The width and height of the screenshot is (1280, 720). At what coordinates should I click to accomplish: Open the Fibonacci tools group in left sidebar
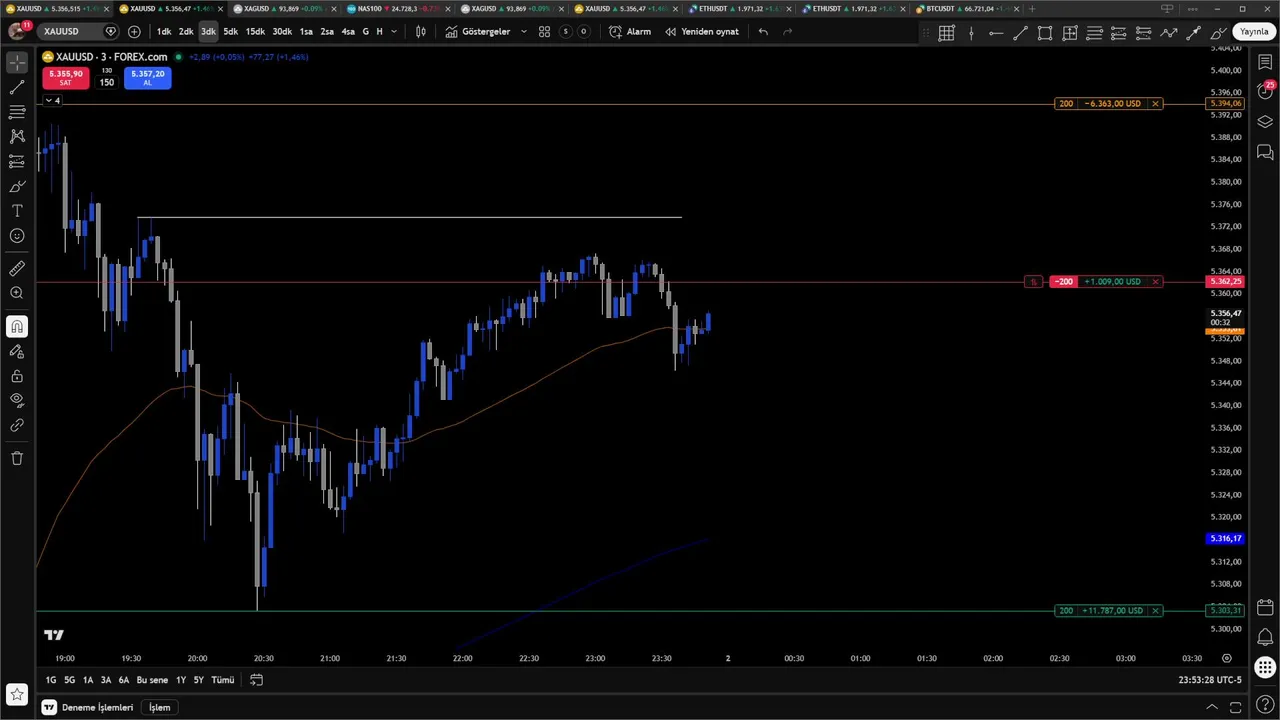tap(17, 112)
